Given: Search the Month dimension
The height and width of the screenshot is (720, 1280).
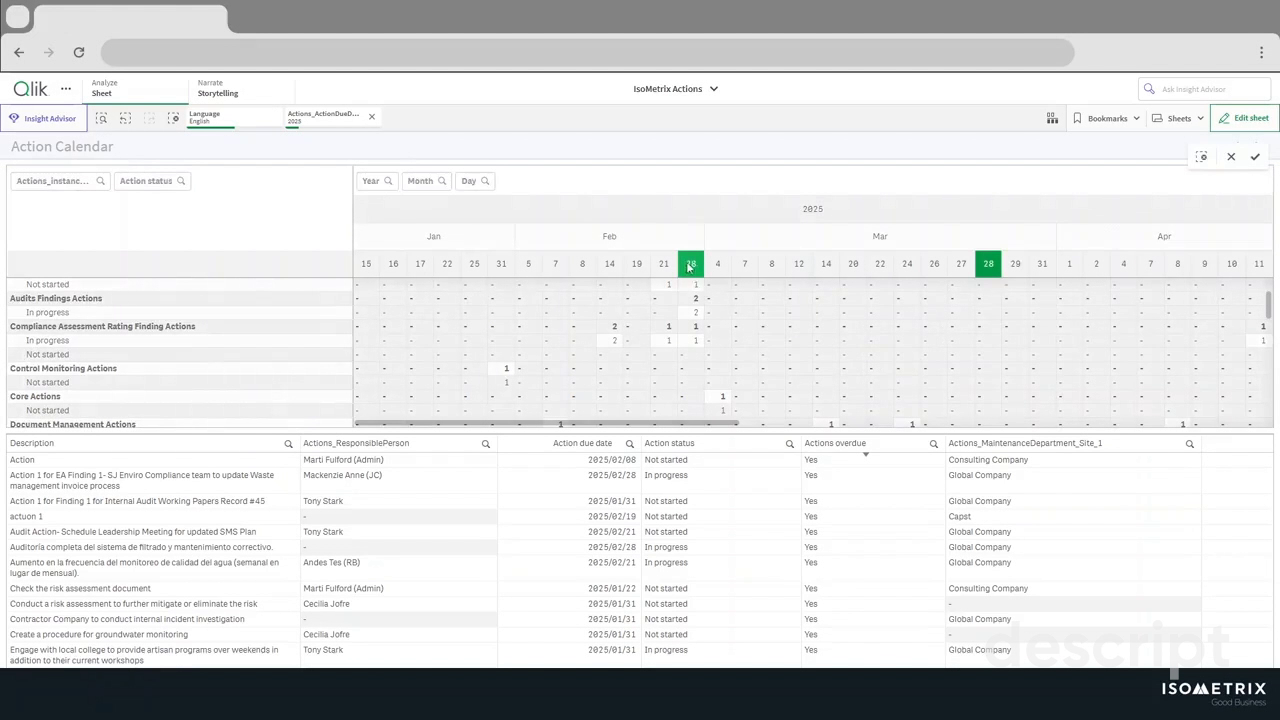Looking at the screenshot, I should tap(441, 181).
